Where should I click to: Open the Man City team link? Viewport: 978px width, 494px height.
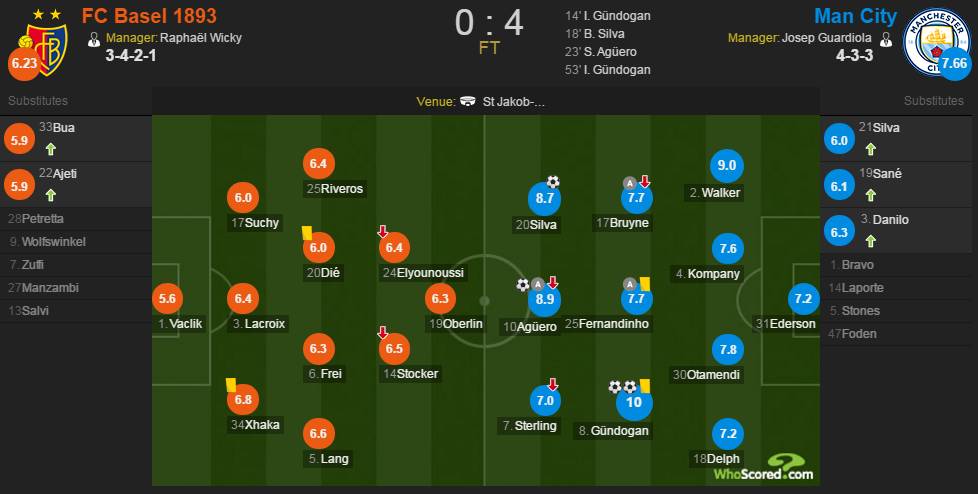tap(855, 16)
